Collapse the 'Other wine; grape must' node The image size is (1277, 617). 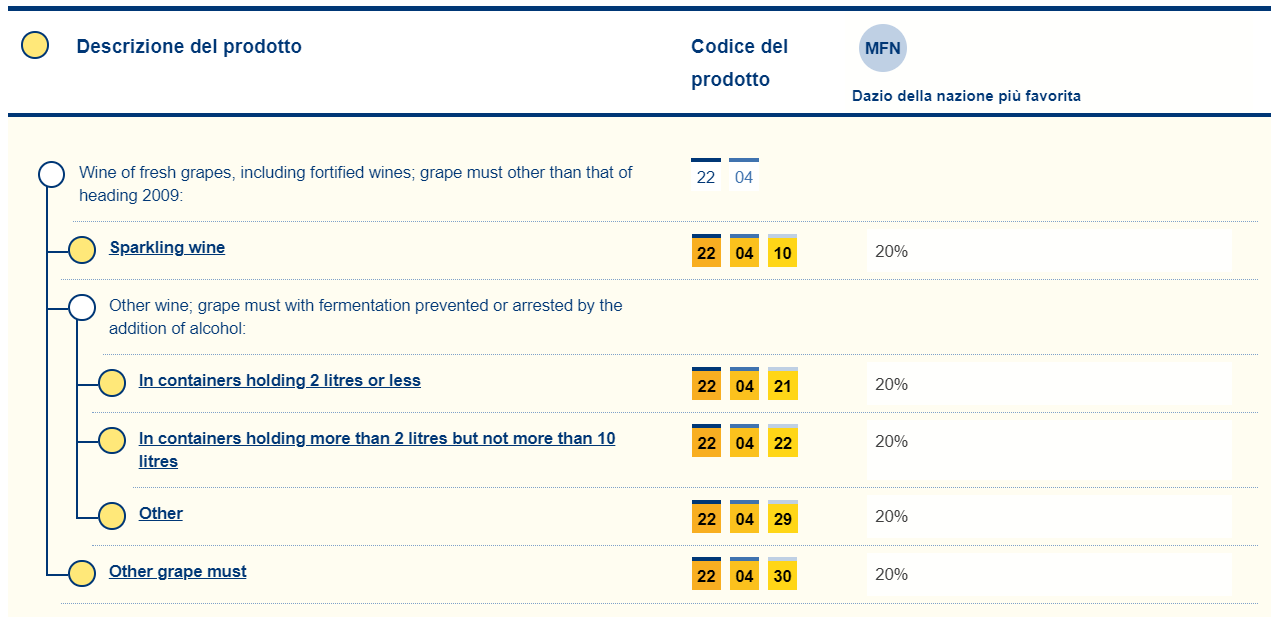click(x=82, y=307)
